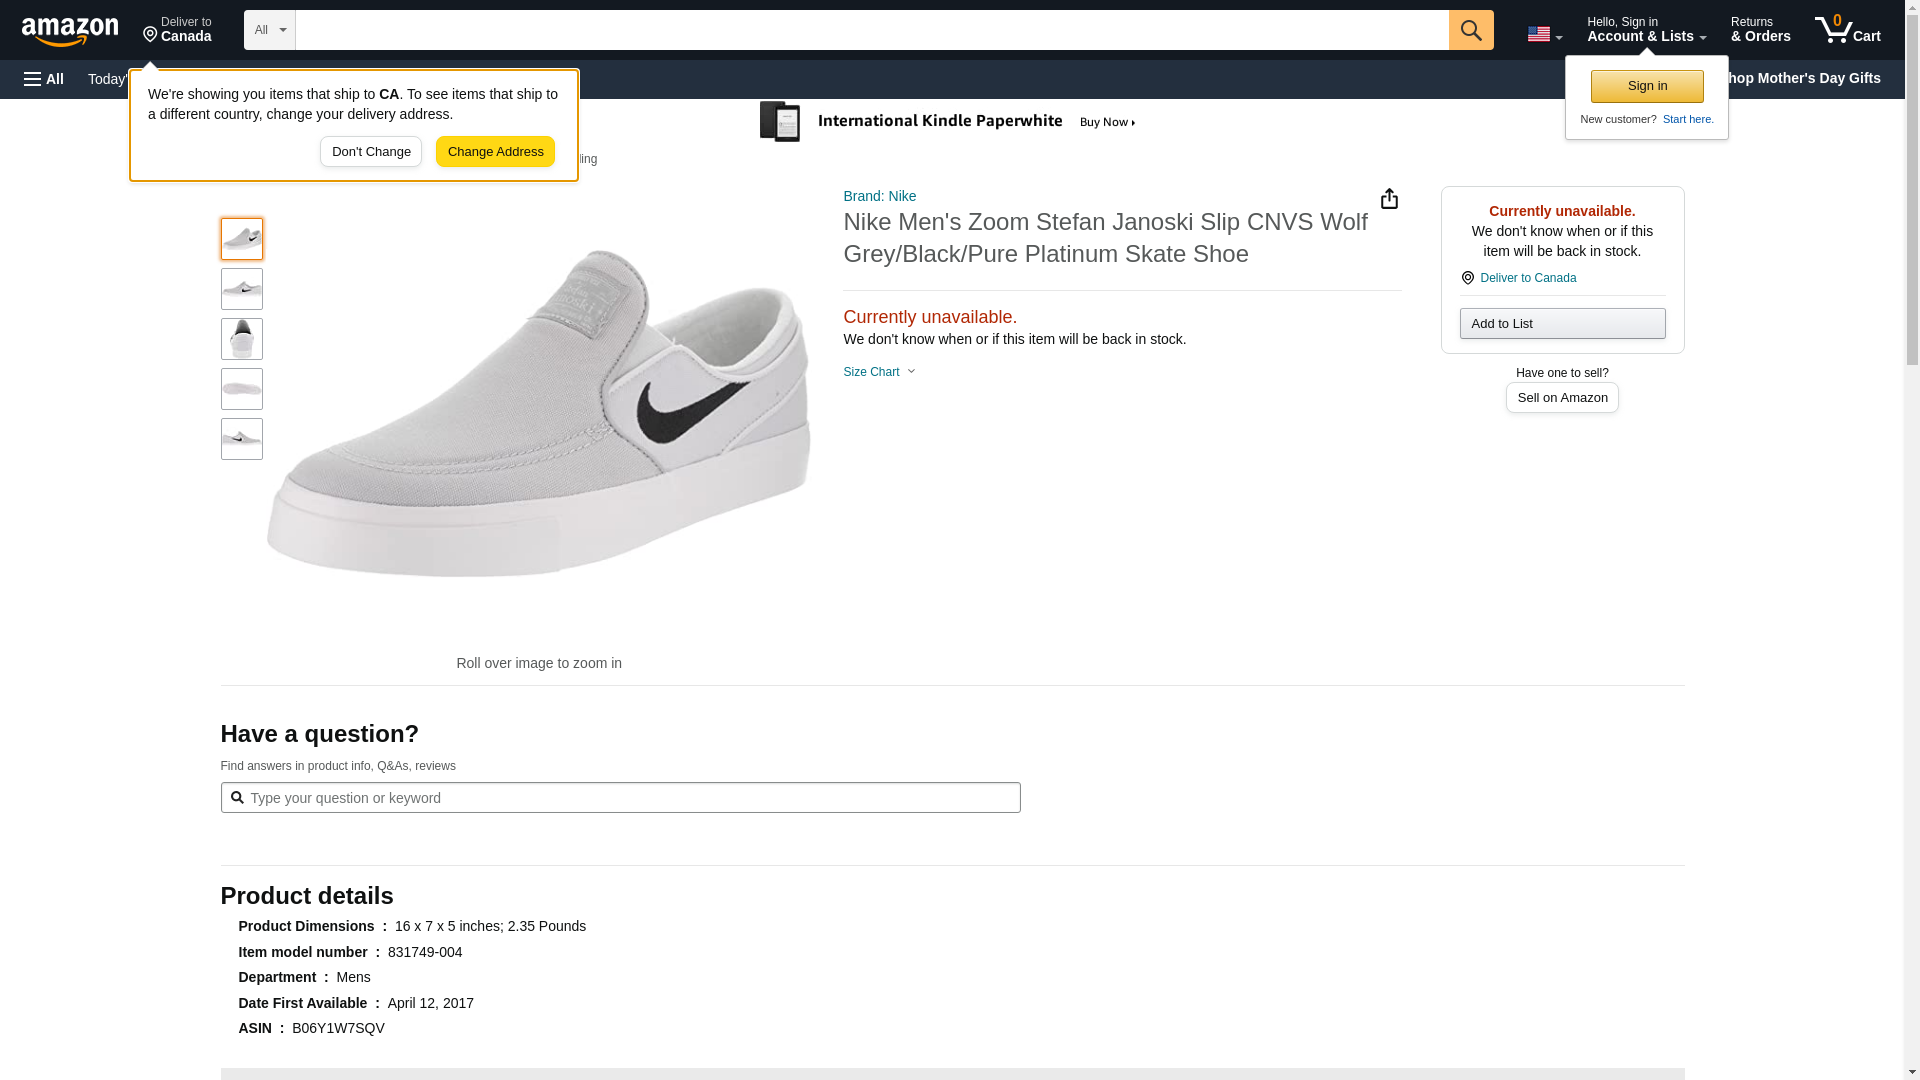The width and height of the screenshot is (1920, 1080).
Task: Click the Have a question input field
Action: [x=620, y=798]
